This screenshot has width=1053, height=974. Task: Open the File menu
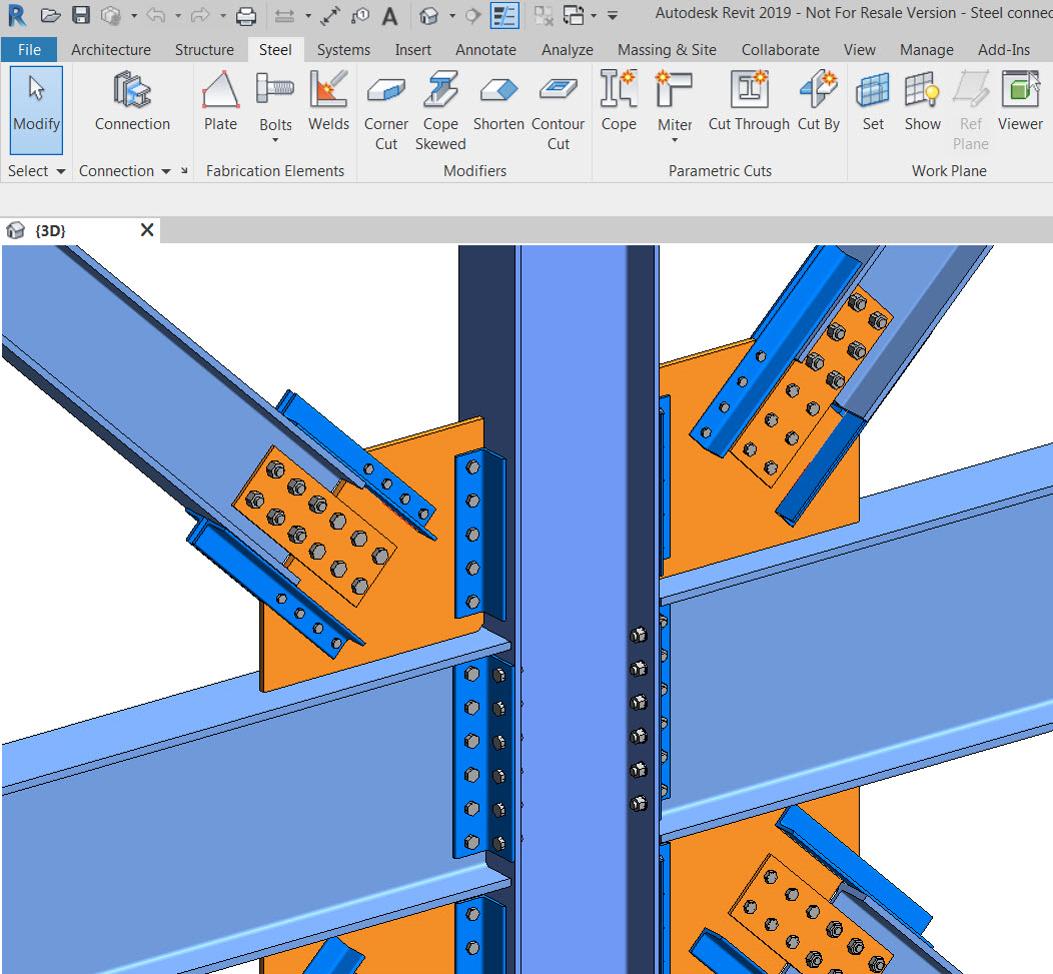29,50
